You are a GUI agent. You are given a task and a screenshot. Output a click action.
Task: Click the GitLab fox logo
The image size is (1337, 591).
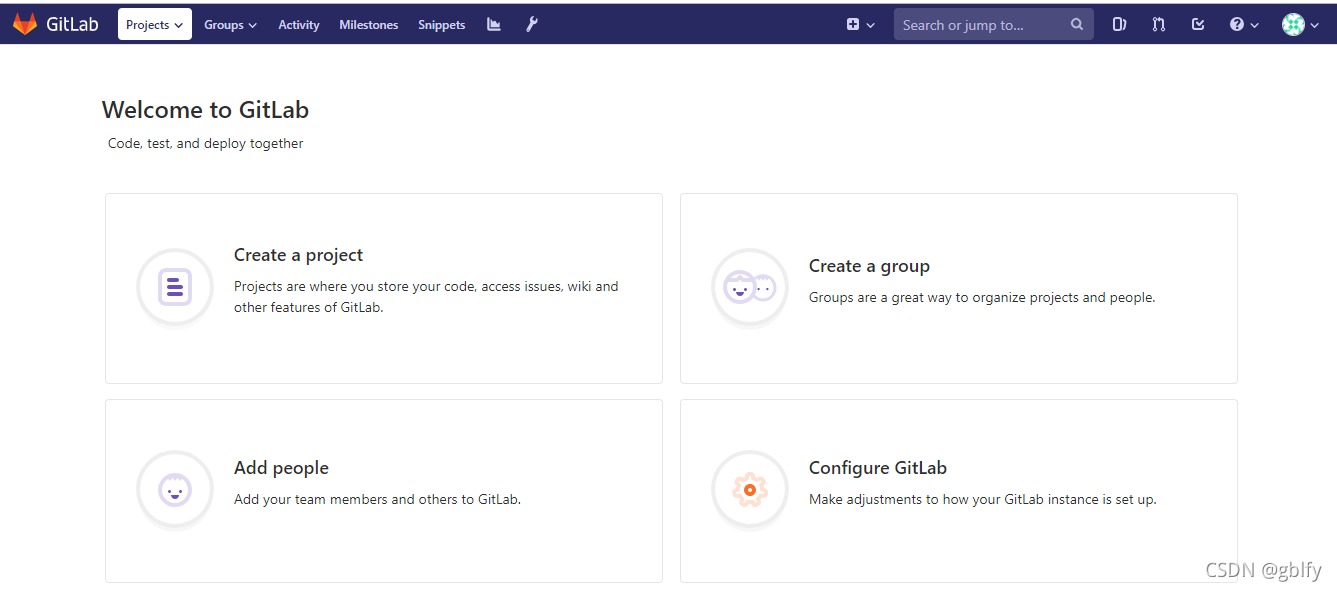[x=25, y=24]
